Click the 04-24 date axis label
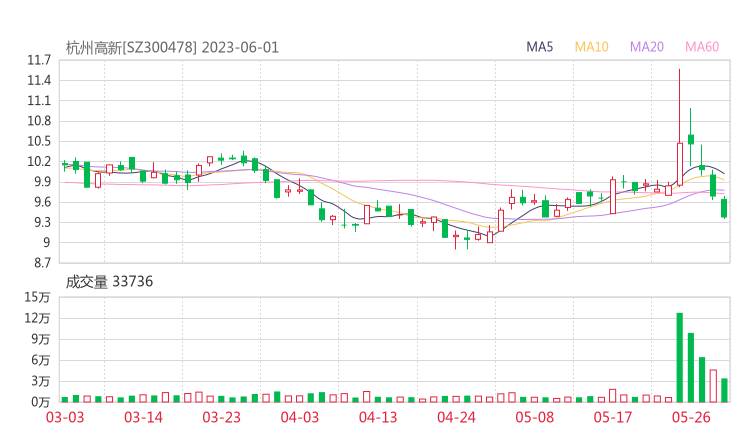 click(456, 417)
